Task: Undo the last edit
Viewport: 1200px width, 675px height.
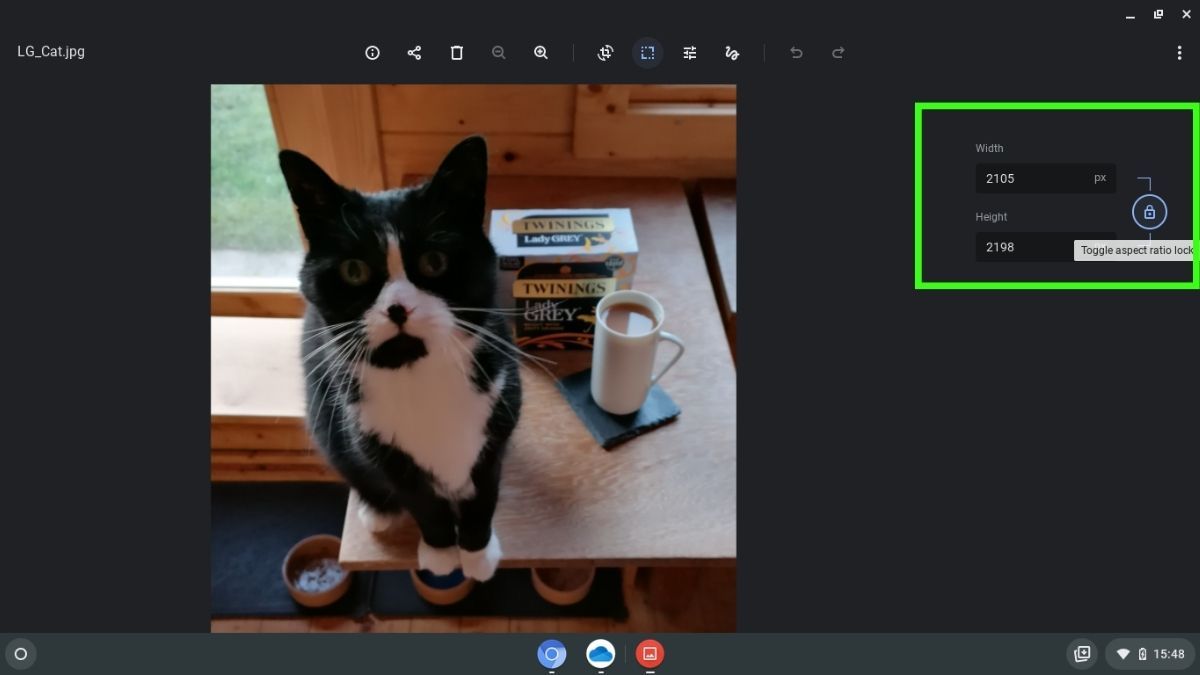Action: click(796, 52)
